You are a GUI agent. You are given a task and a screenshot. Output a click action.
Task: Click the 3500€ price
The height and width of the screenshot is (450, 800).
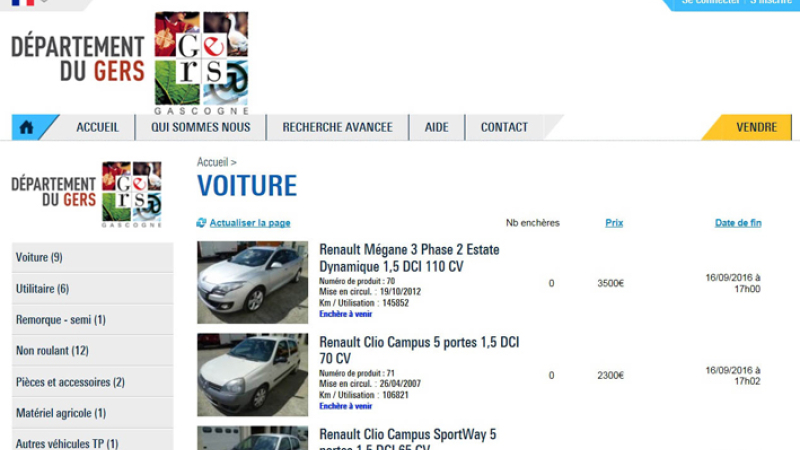(611, 283)
